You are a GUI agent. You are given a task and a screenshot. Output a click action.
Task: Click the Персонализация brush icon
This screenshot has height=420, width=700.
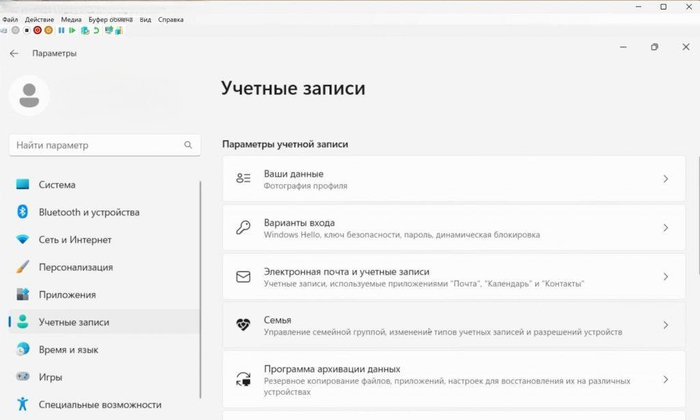[22, 267]
